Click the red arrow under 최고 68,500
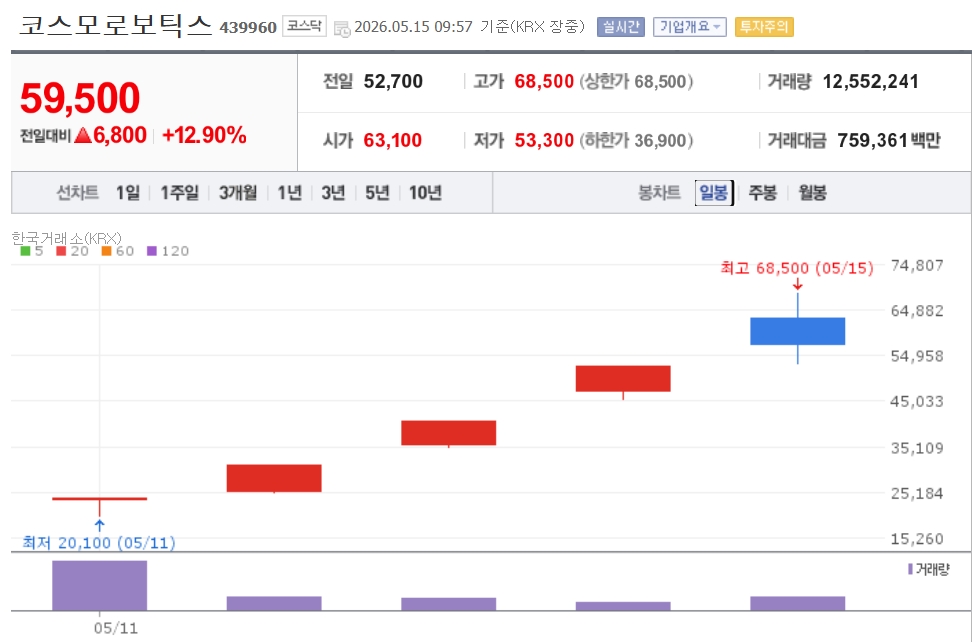This screenshot has height=642, width=972. (798, 284)
